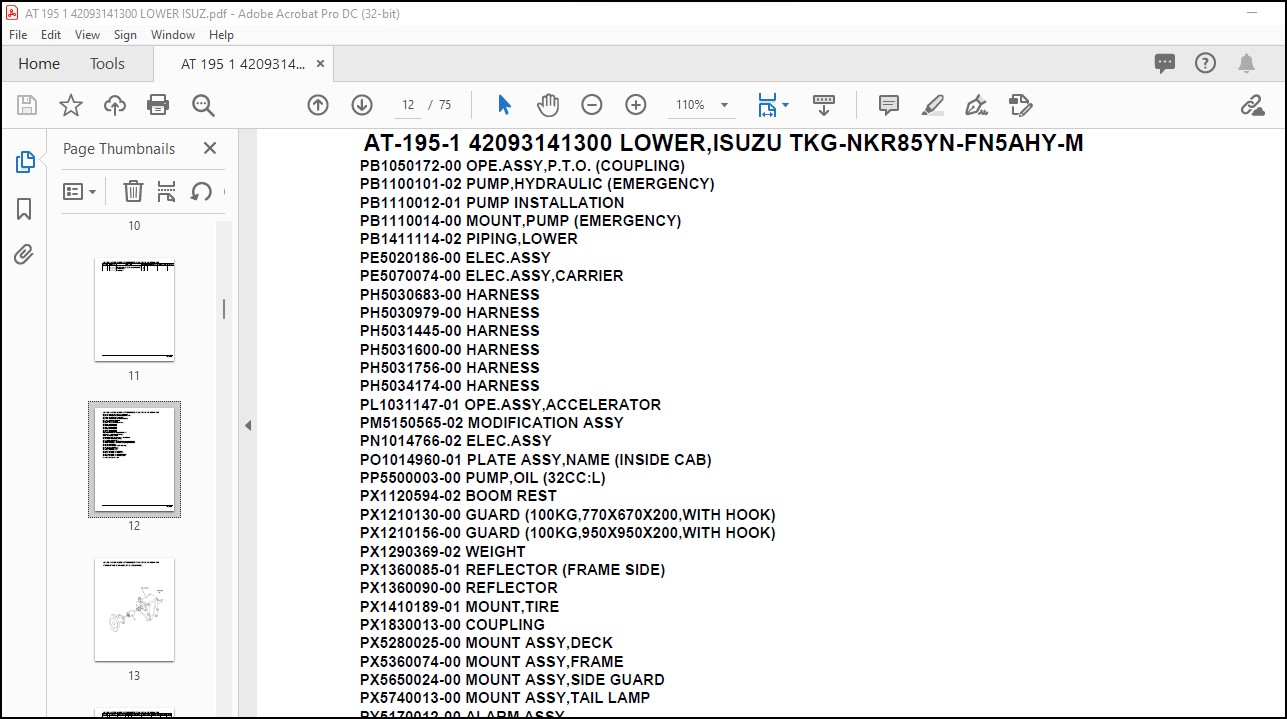Screen dimensions: 1287x719
Task: Open the Window menu
Action: 173,34
